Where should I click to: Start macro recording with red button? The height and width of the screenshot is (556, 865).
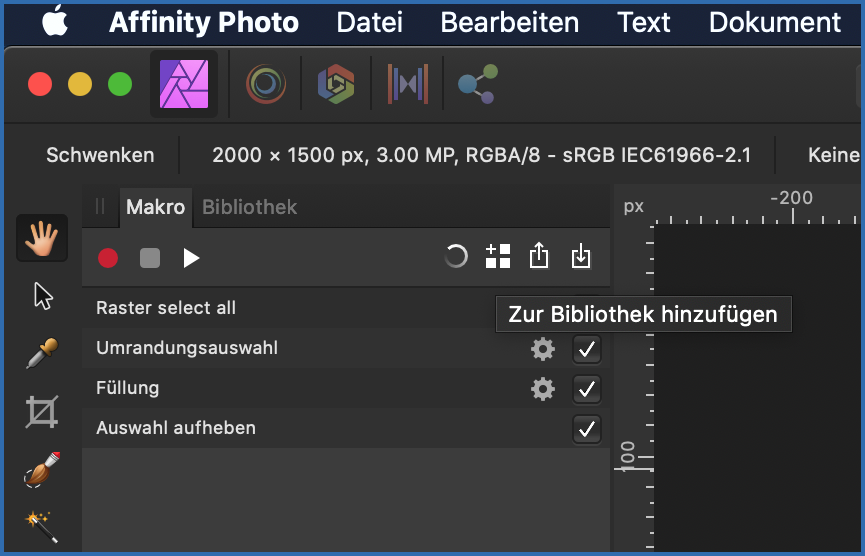[x=108, y=258]
